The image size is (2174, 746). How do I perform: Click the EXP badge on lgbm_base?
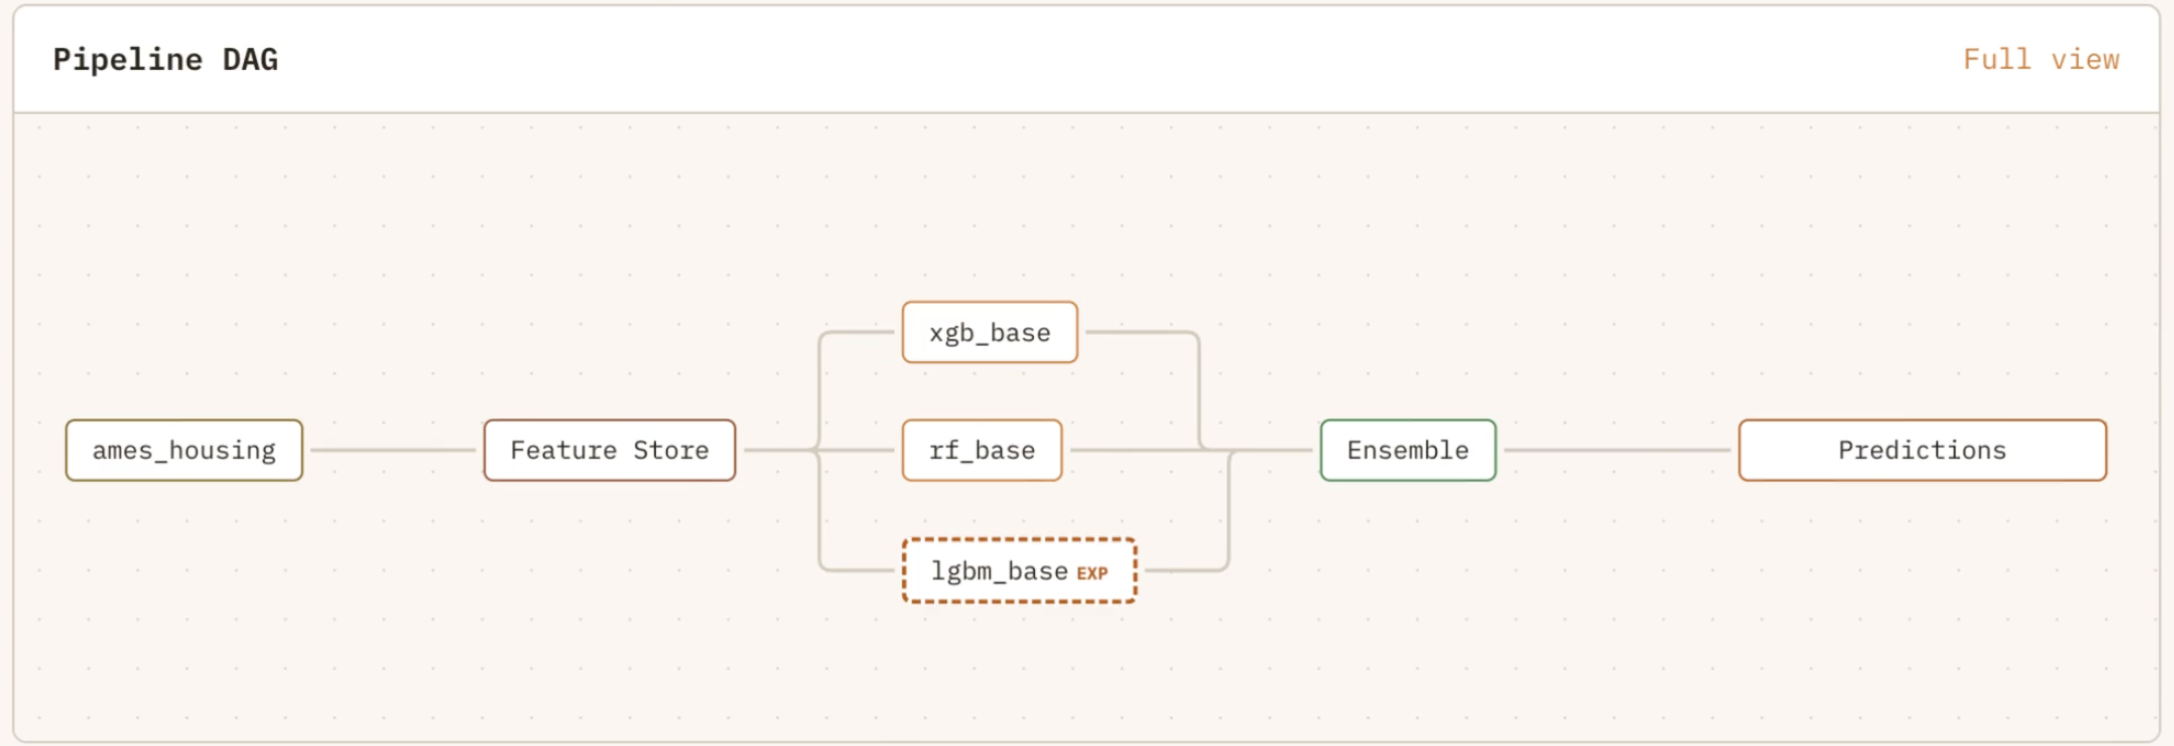[1092, 573]
